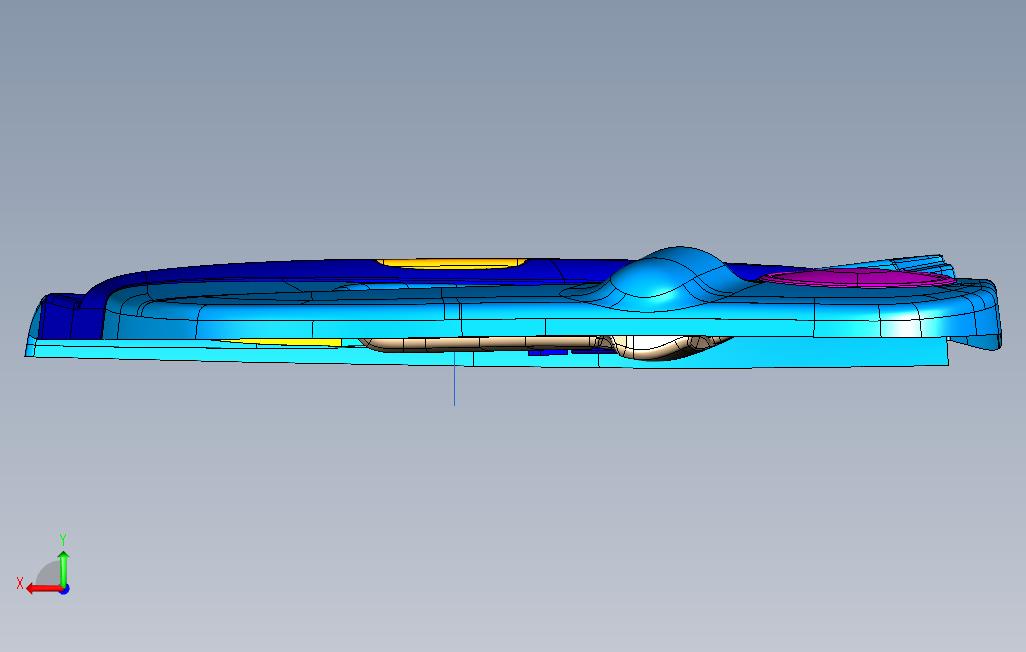Pick the rounded dome bump on the model
Image resolution: width=1026 pixels, height=652 pixels.
[x=674, y=277]
